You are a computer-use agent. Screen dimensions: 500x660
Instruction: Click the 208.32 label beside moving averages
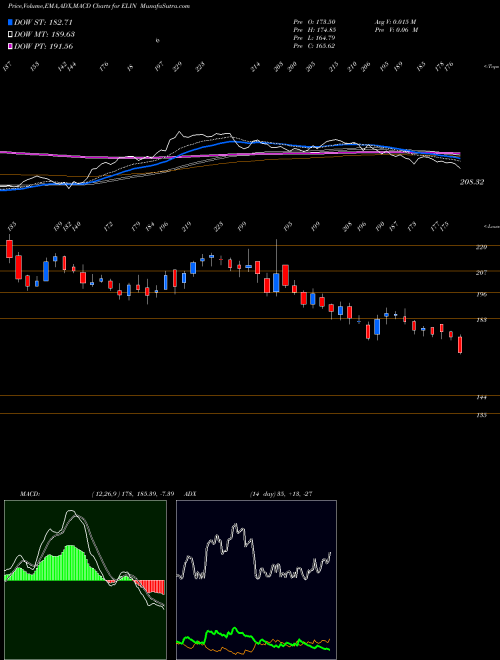click(471, 182)
